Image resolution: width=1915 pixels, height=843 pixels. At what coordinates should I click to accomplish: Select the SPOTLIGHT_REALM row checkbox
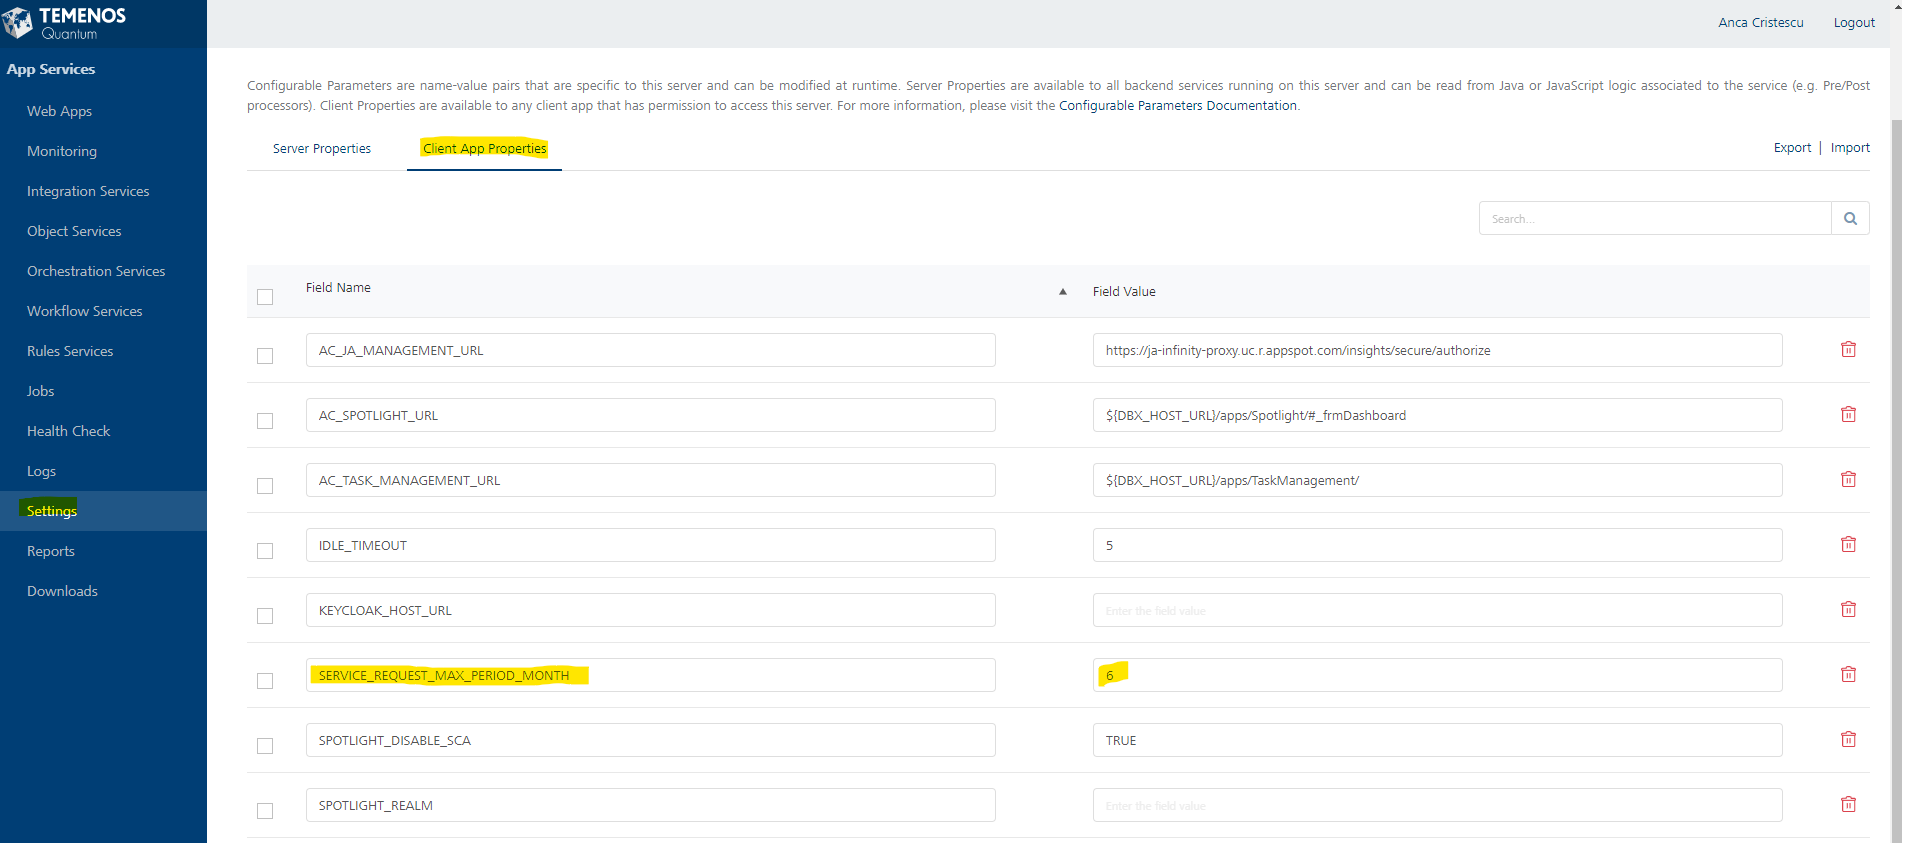point(265,811)
